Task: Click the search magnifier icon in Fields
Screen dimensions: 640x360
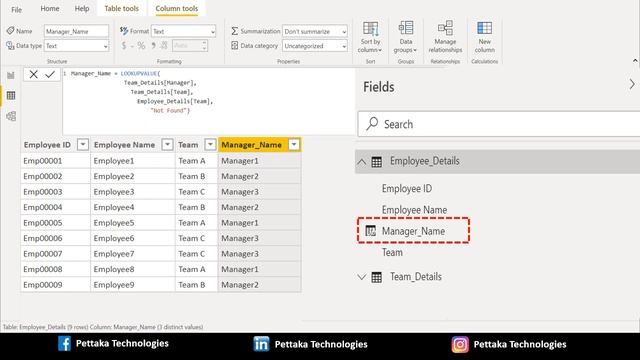Action: pos(372,124)
